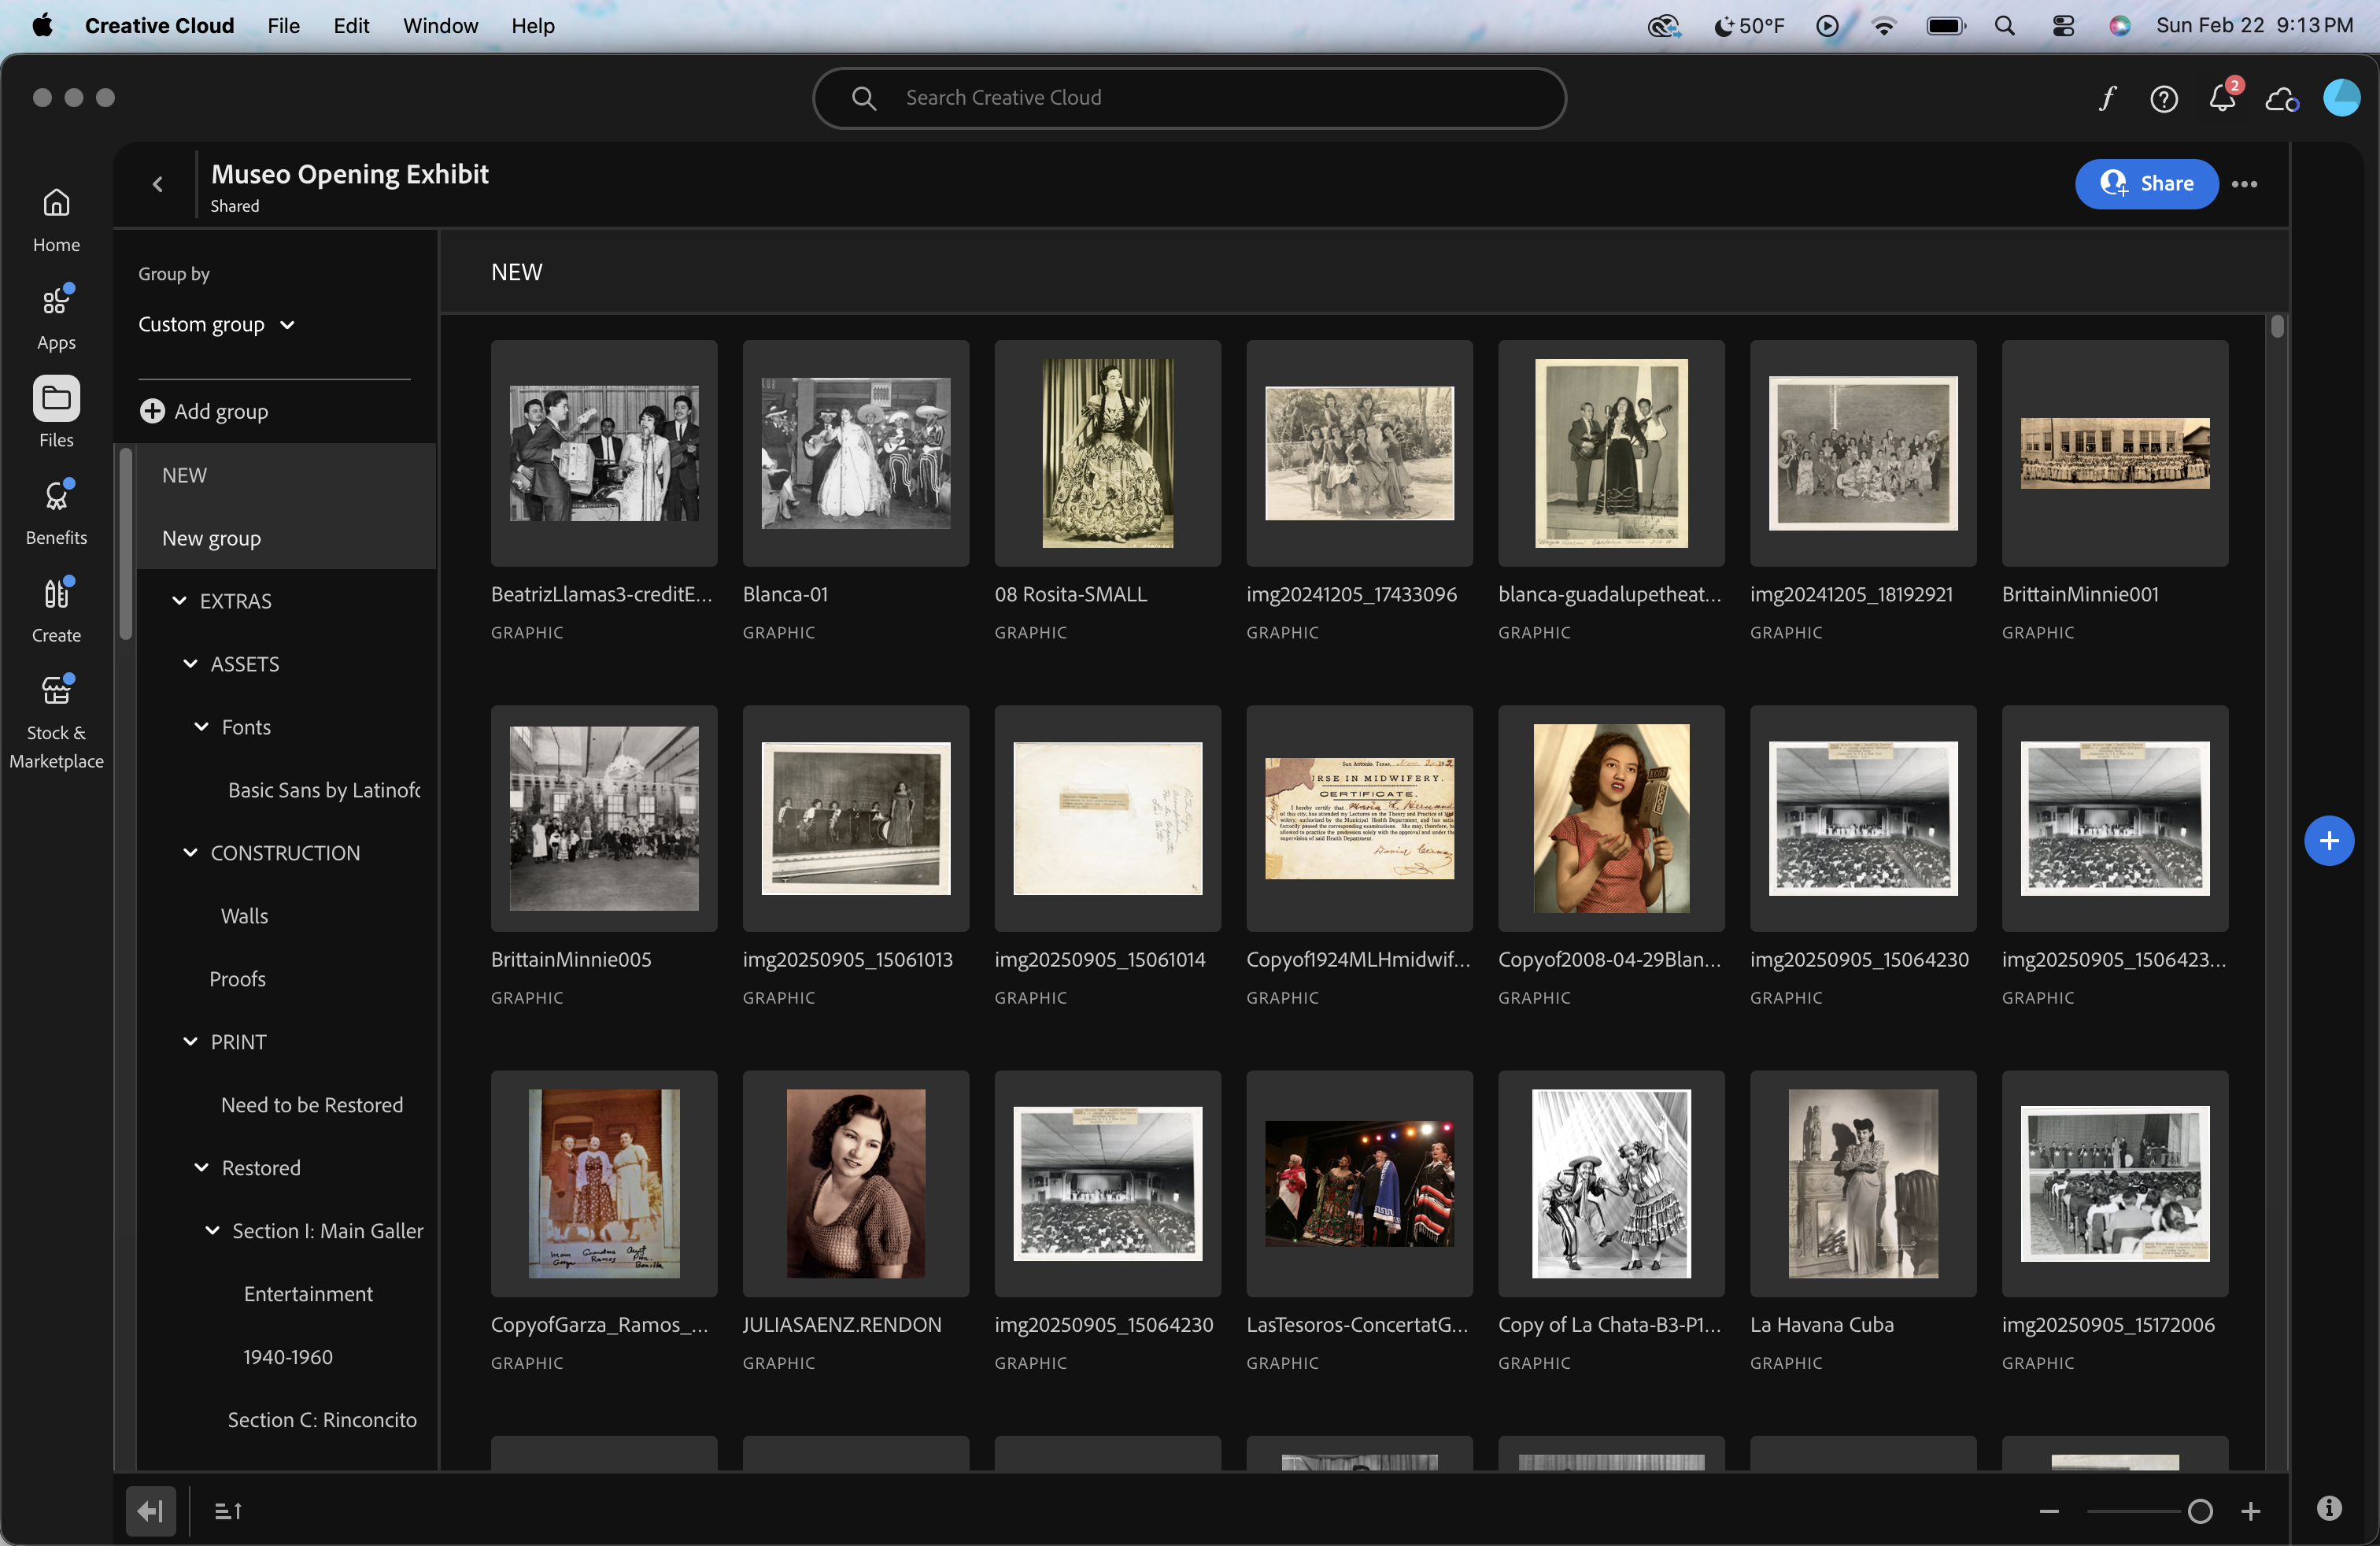The image size is (2380, 1546).
Task: Open the Apple menu
Action: pyautogui.click(x=42, y=25)
